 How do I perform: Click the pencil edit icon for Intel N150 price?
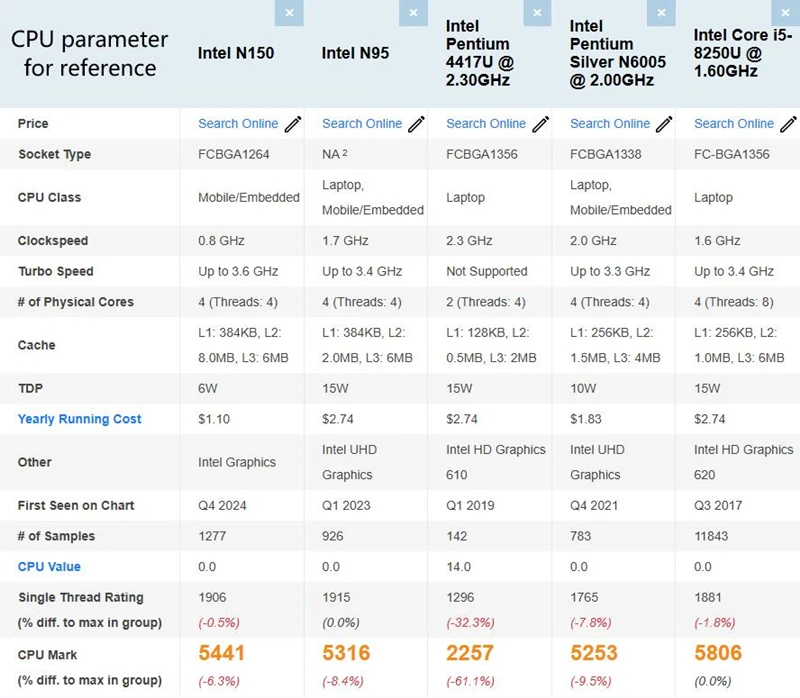(293, 124)
